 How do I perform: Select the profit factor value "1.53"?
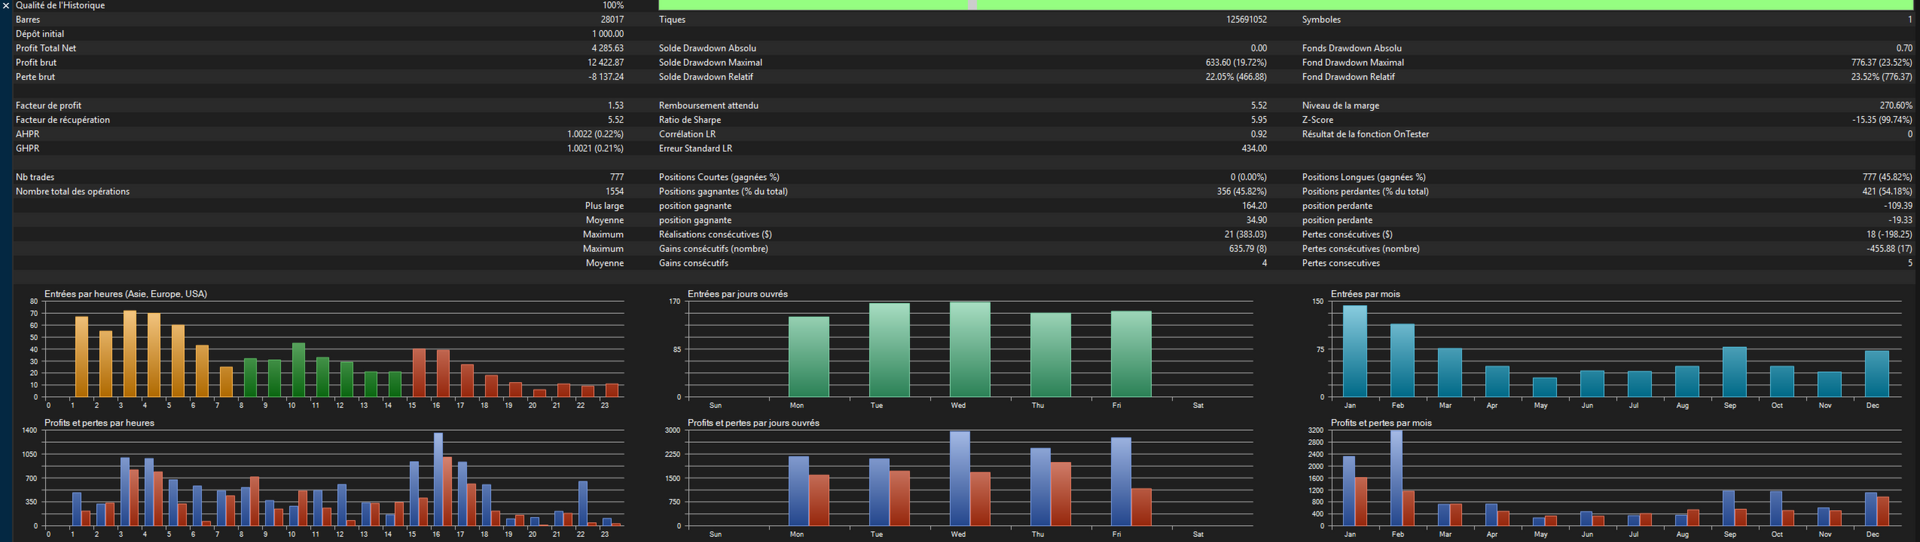coord(616,105)
